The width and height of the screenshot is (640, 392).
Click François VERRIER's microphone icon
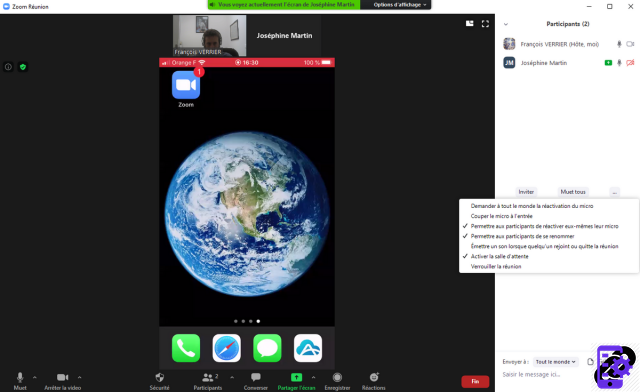point(619,44)
